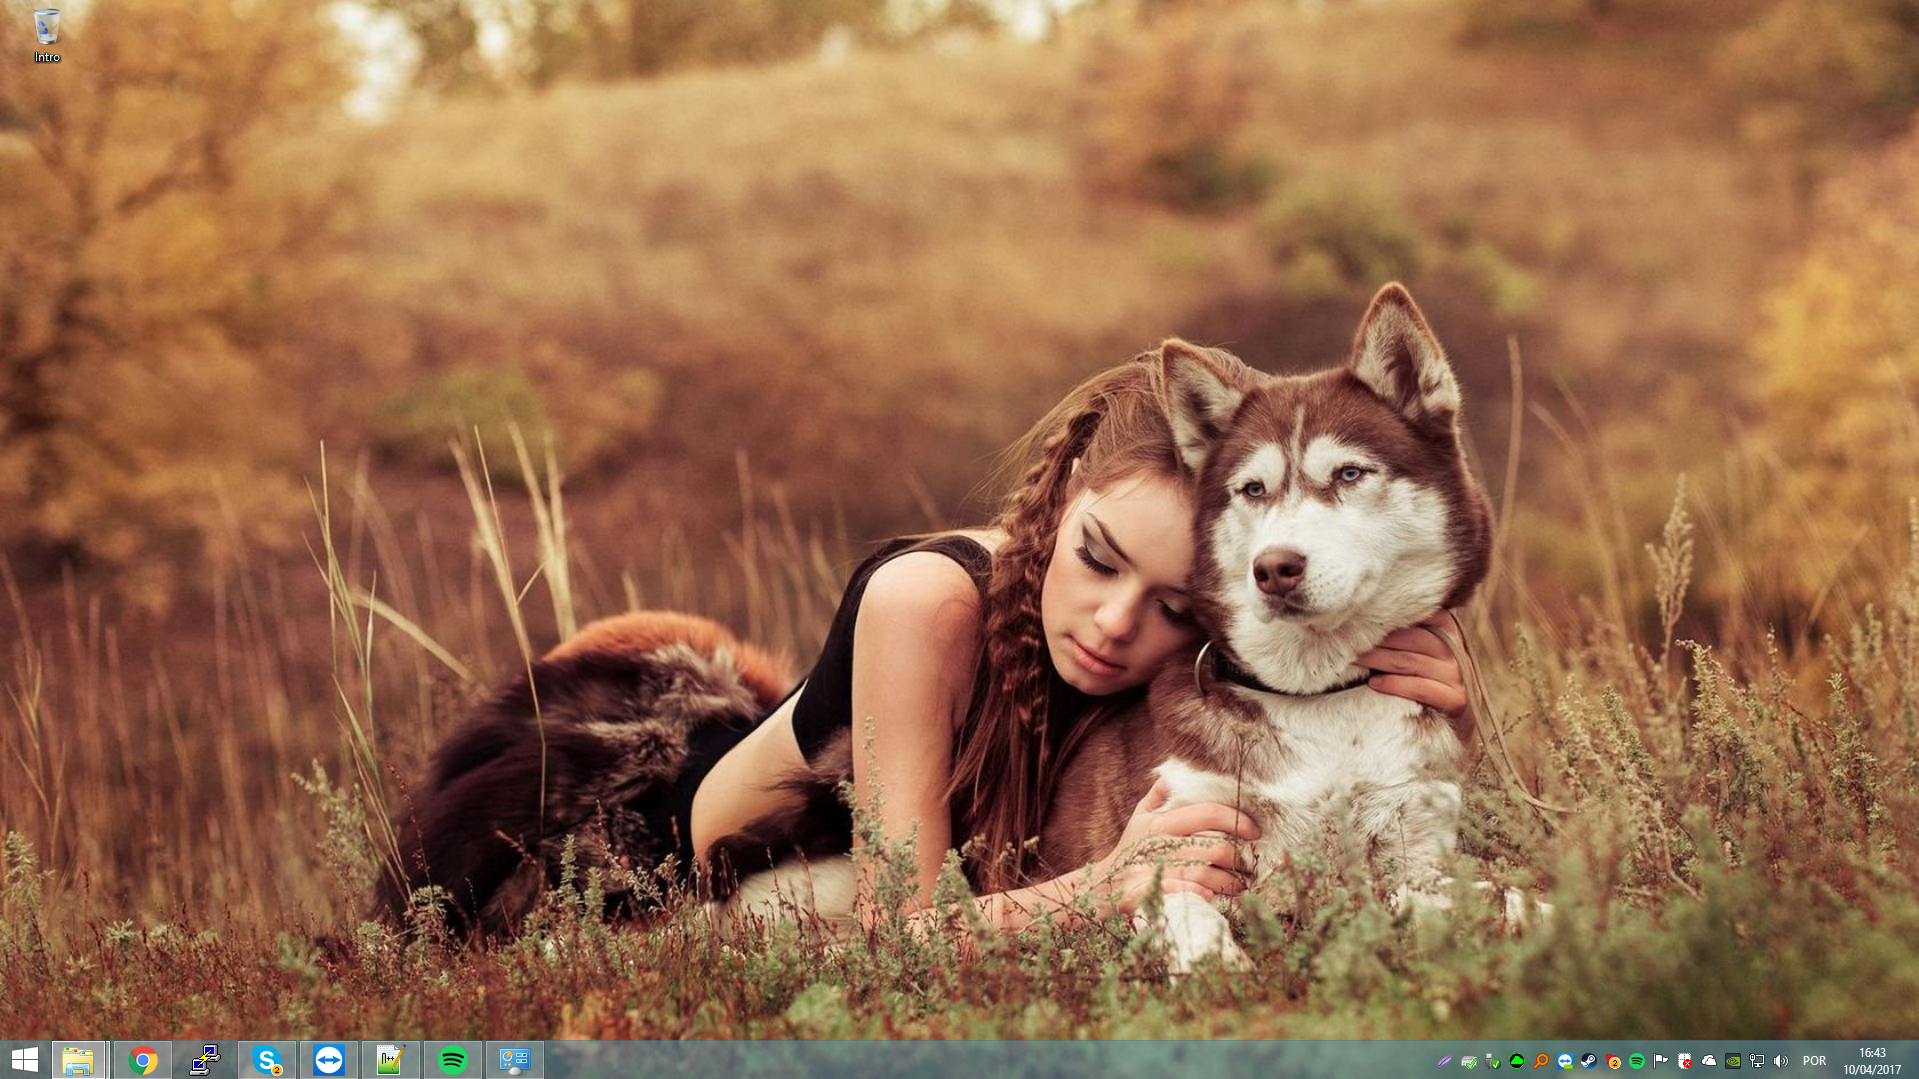Open the Action Center flag tray icon
1919x1079 pixels.
pos(1660,1061)
